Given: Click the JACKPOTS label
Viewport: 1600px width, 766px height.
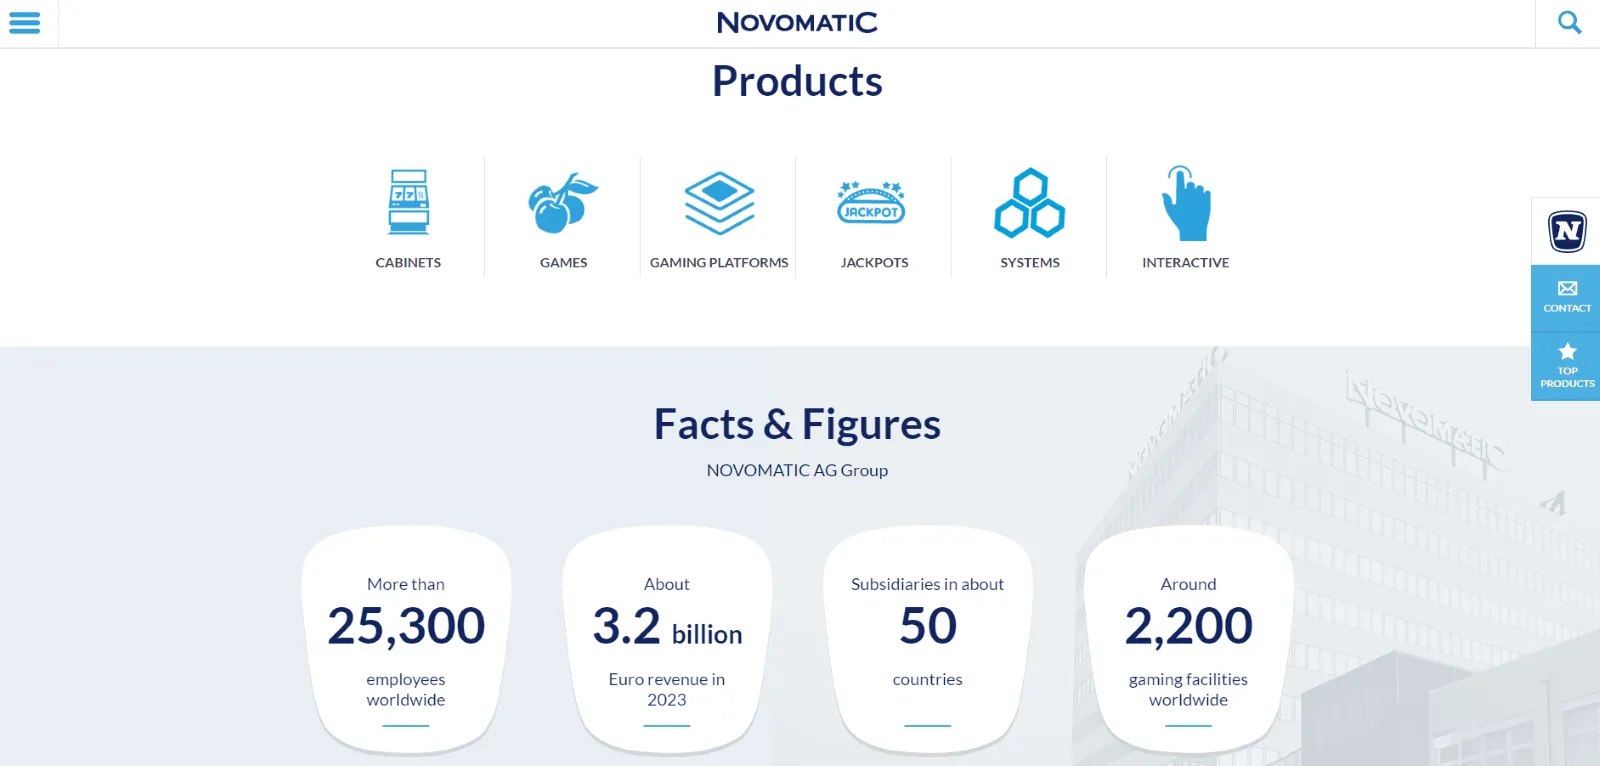Looking at the screenshot, I should coord(875,263).
